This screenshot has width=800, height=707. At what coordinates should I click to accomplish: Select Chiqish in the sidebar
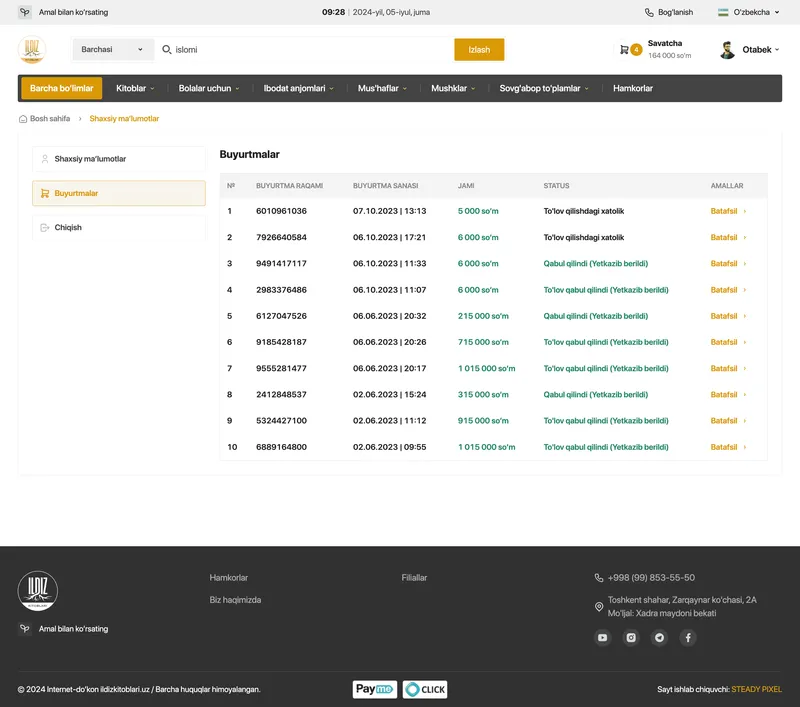118,228
